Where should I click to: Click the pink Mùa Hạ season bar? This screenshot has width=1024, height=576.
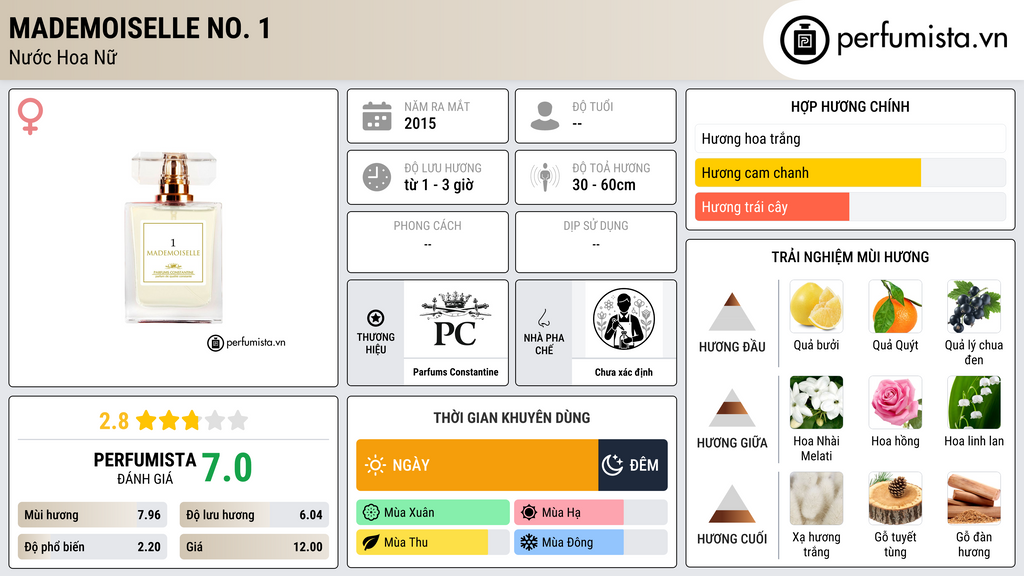pos(569,513)
